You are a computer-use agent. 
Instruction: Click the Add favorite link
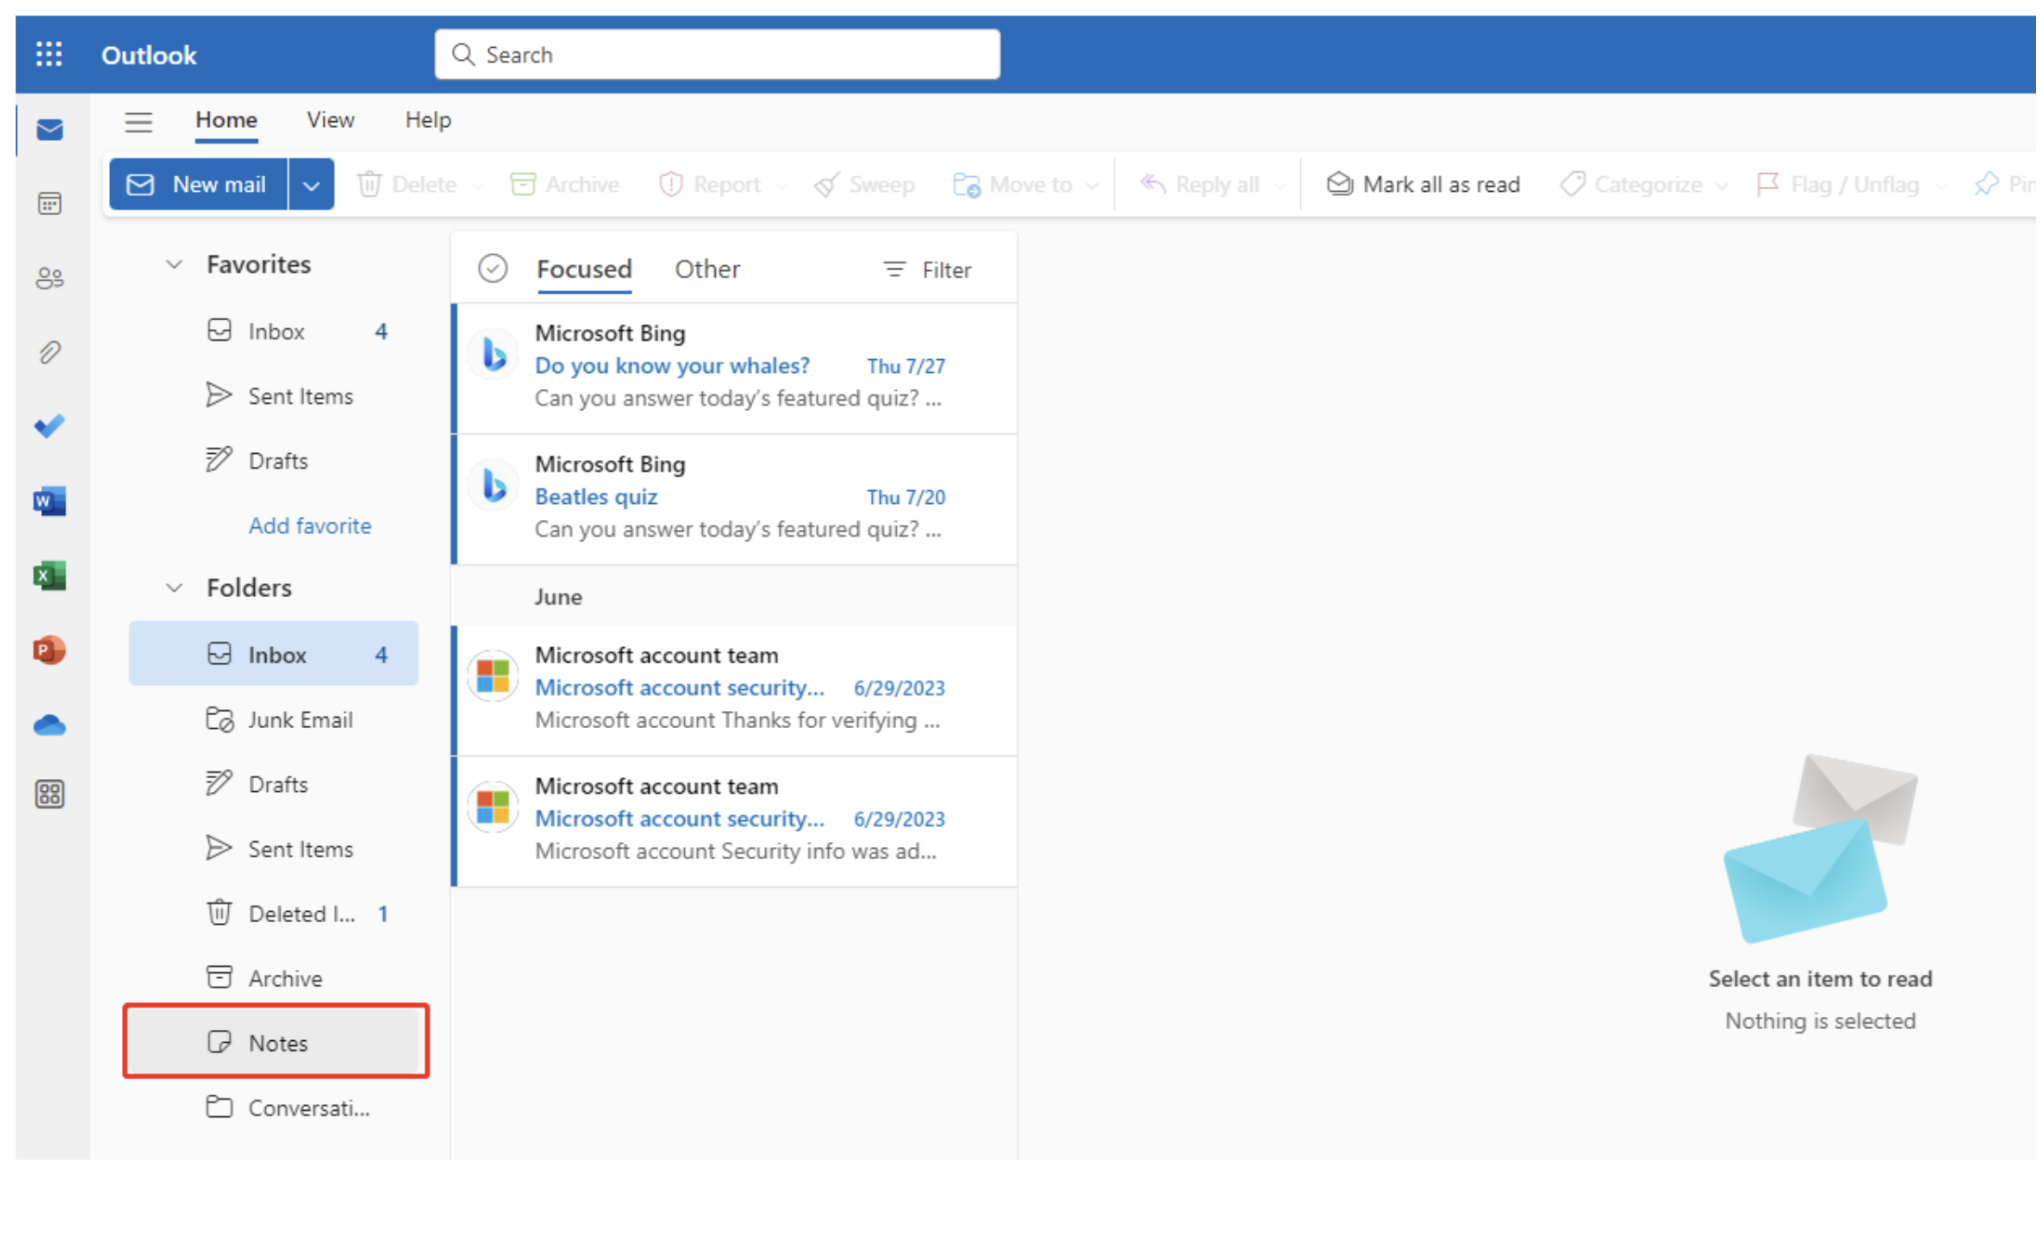[310, 525]
